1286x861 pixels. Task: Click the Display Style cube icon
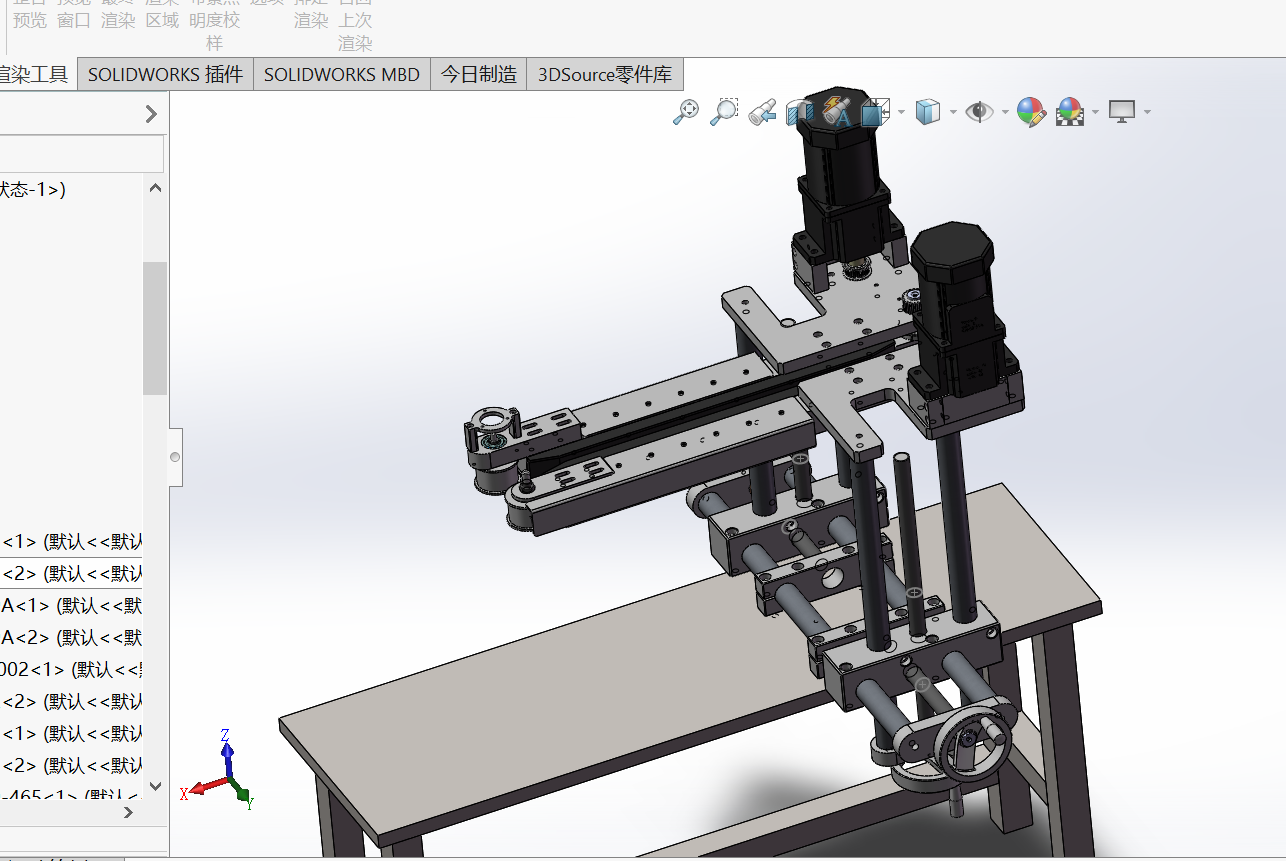928,112
